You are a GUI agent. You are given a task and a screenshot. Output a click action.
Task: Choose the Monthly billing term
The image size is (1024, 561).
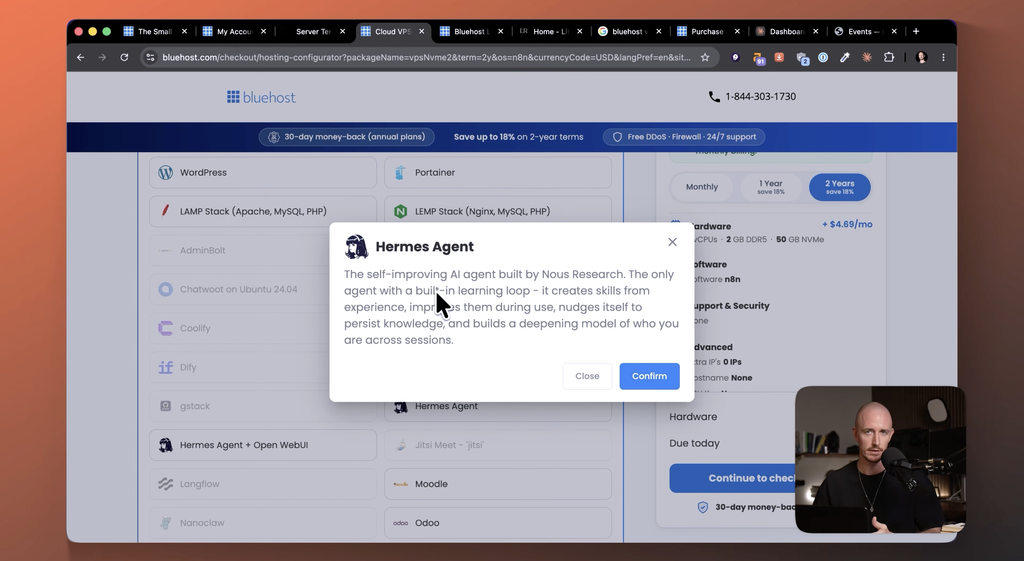[702, 187]
